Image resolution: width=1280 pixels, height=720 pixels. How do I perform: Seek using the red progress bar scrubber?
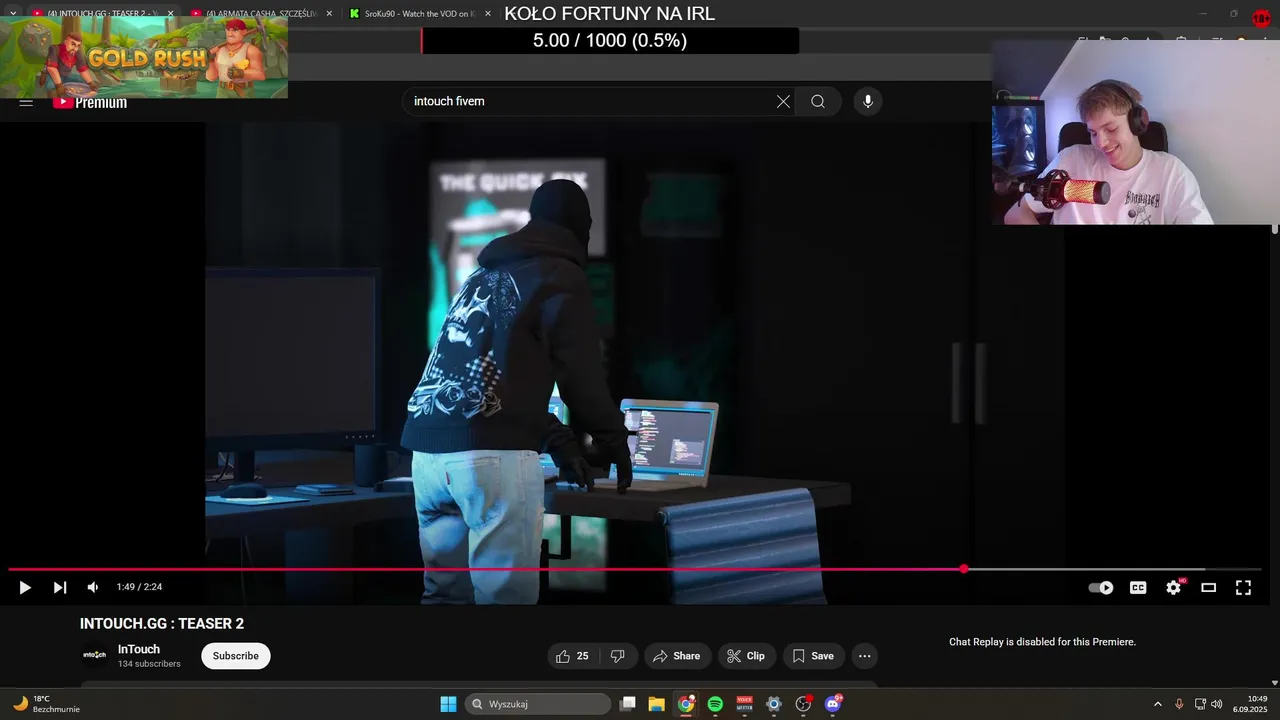[x=964, y=569]
